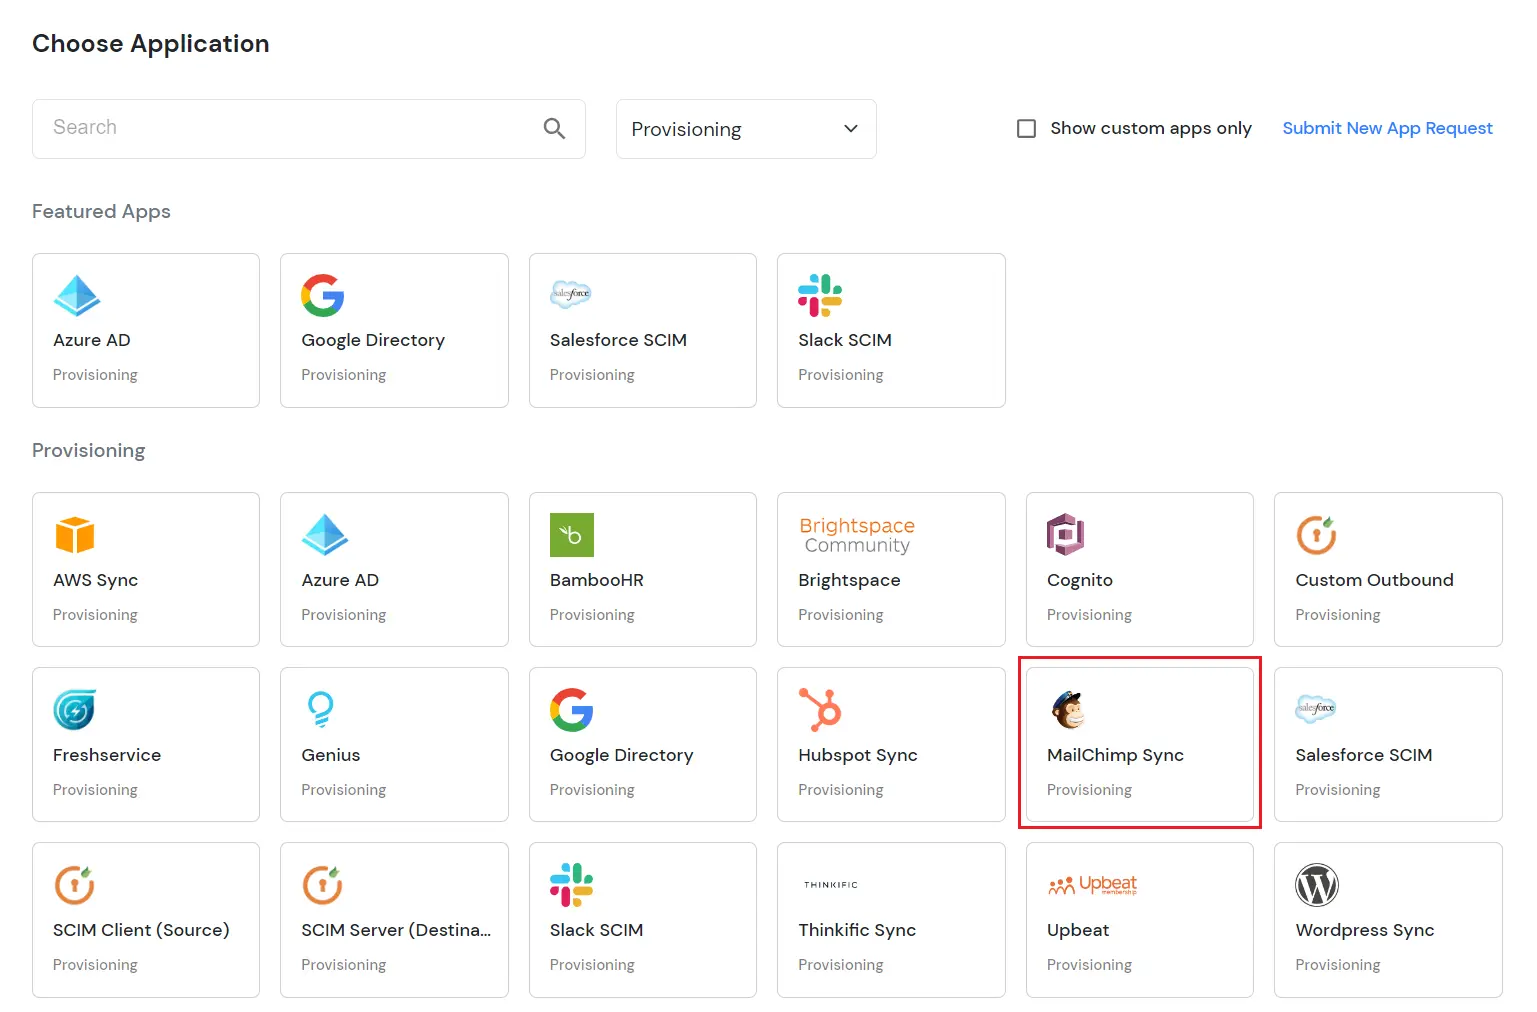
Task: Click Slack SCIM logo in Featured Apps
Action: pos(820,295)
